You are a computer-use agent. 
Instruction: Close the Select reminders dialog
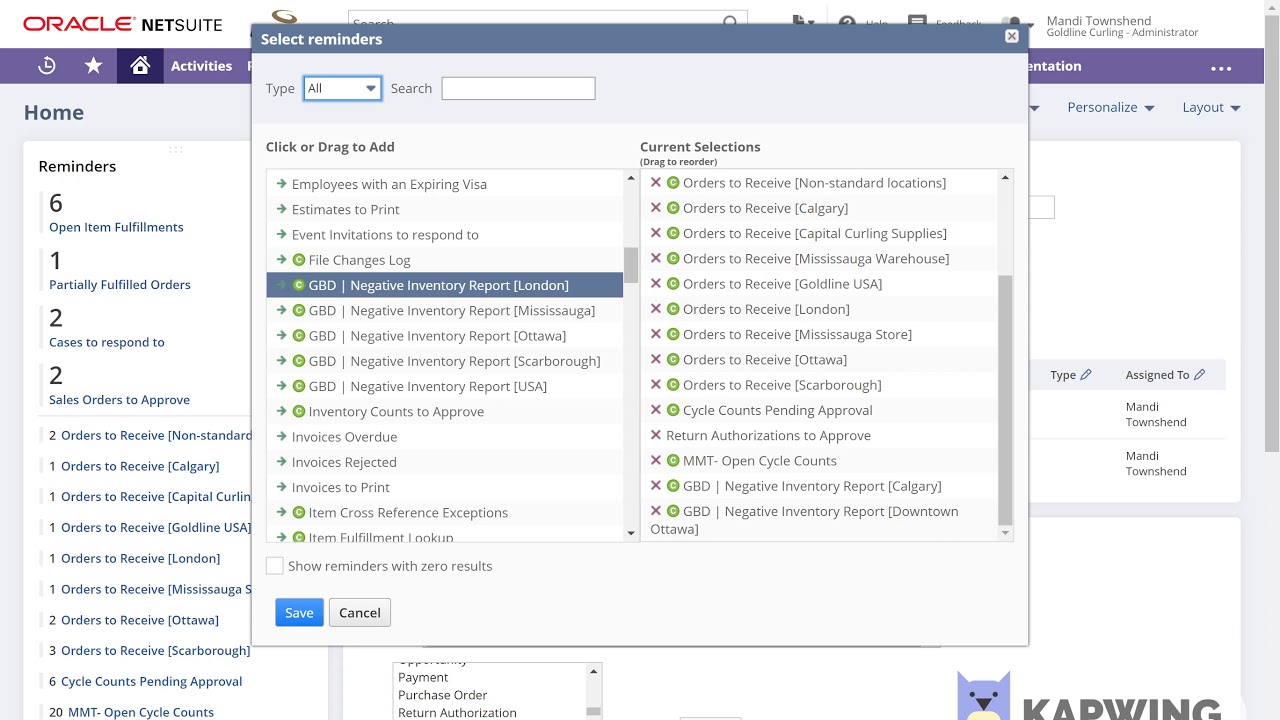pos(1012,36)
